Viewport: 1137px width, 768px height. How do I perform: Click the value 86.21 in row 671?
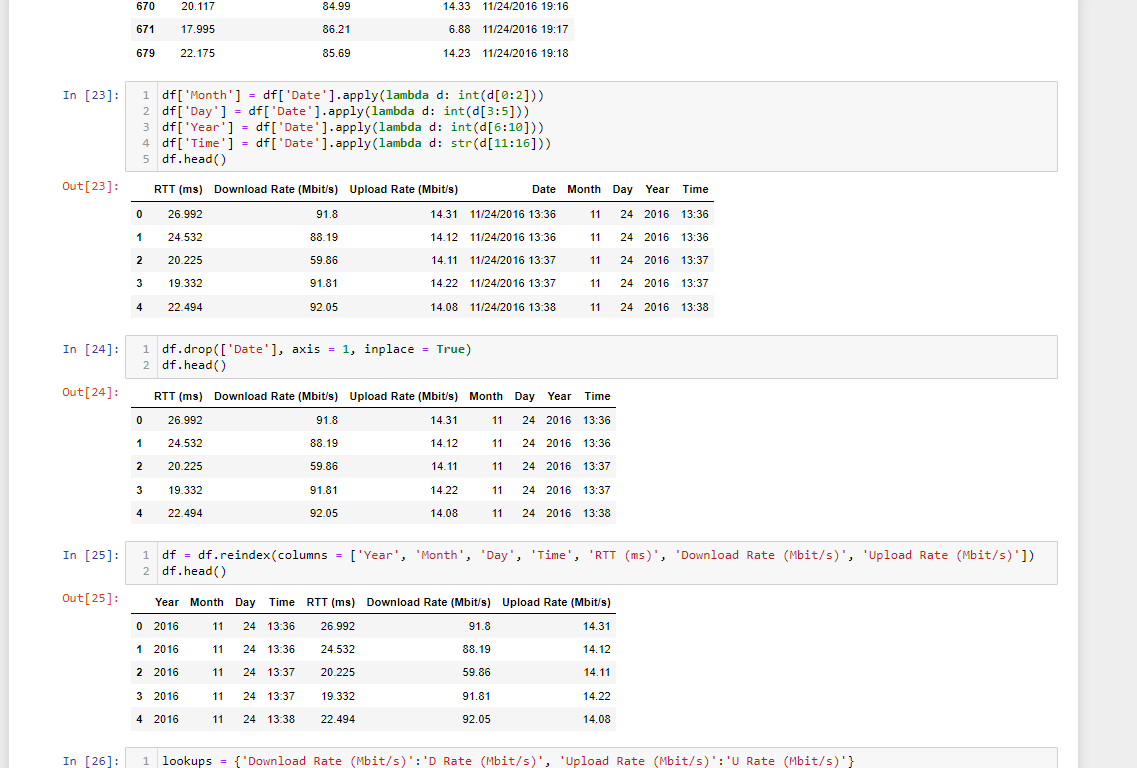(336, 29)
